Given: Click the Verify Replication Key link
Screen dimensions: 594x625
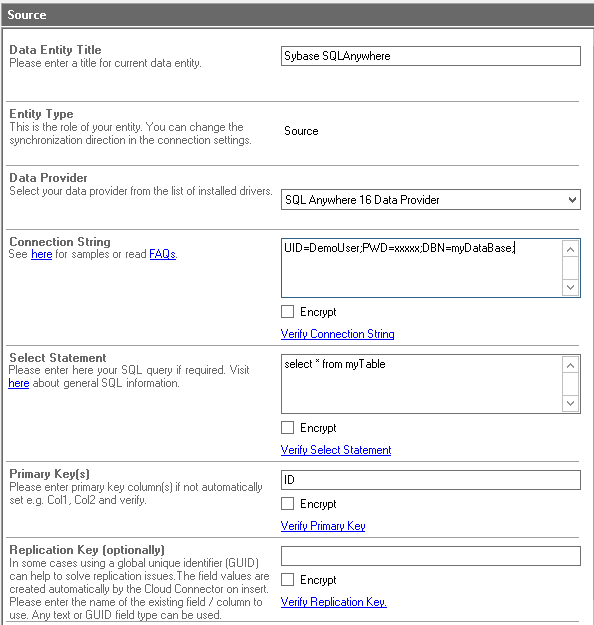Looking at the screenshot, I should pyautogui.click(x=334, y=602).
